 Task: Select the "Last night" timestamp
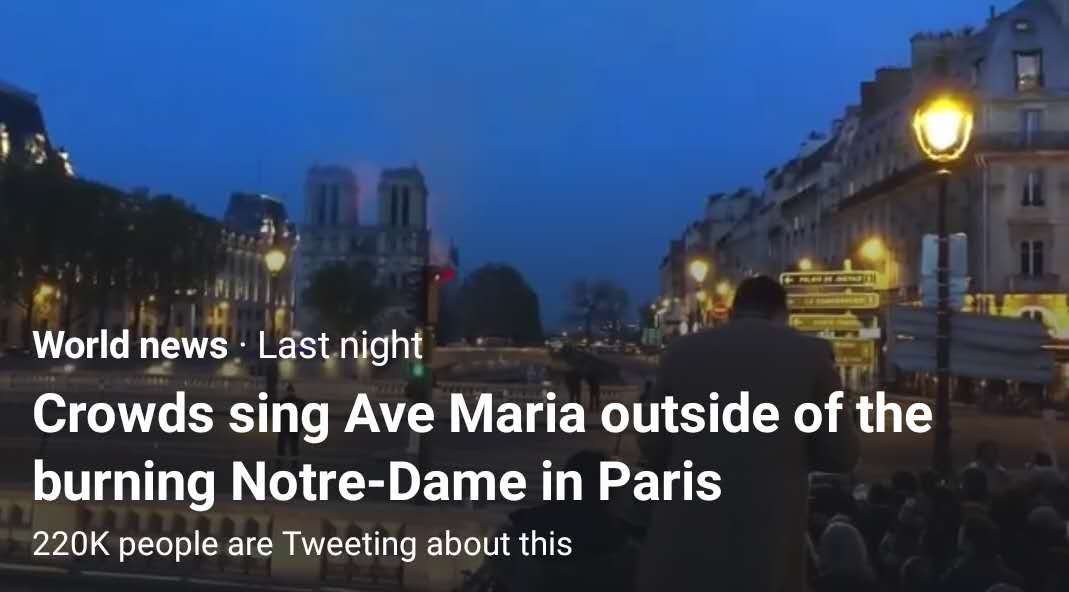pos(340,346)
